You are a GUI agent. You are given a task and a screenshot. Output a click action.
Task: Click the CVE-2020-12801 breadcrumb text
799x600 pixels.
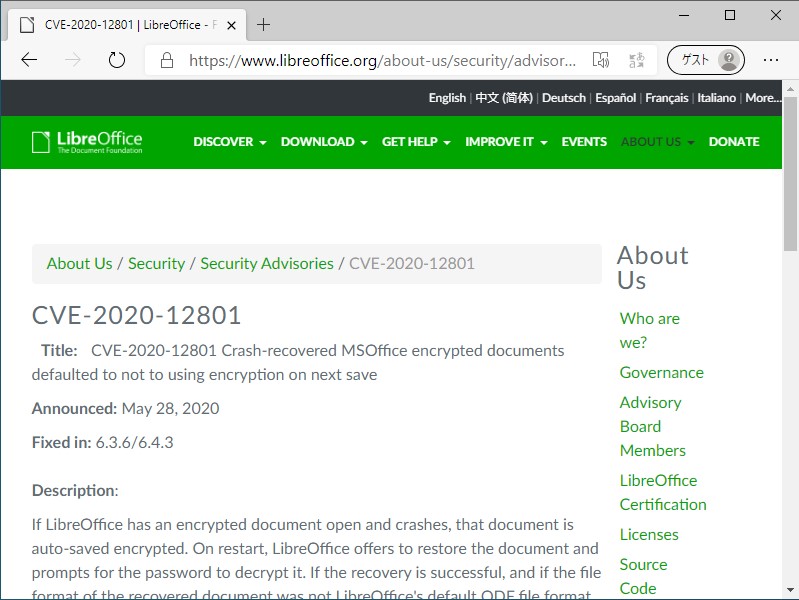412,264
